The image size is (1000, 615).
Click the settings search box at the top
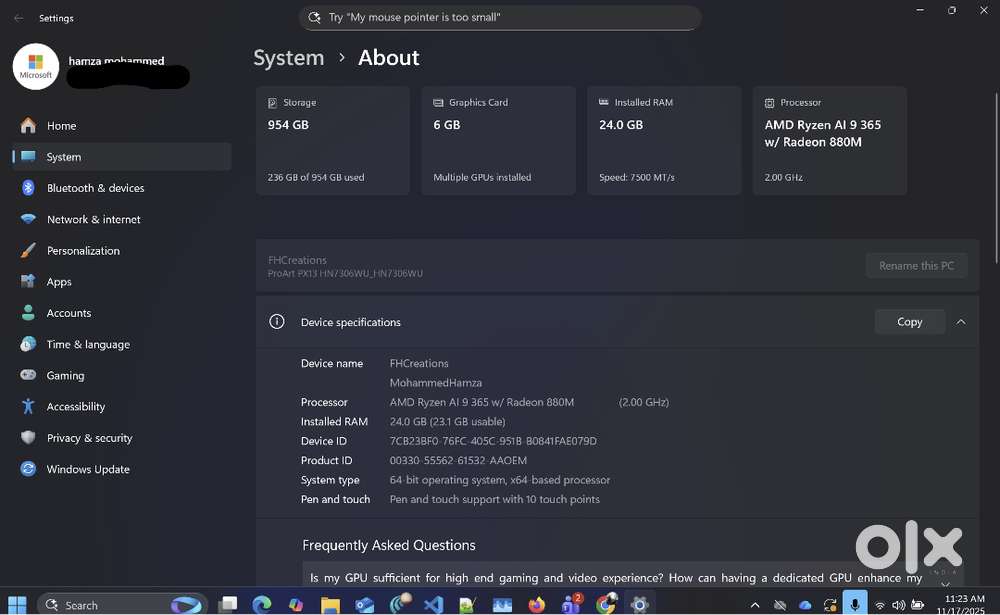[x=500, y=17]
